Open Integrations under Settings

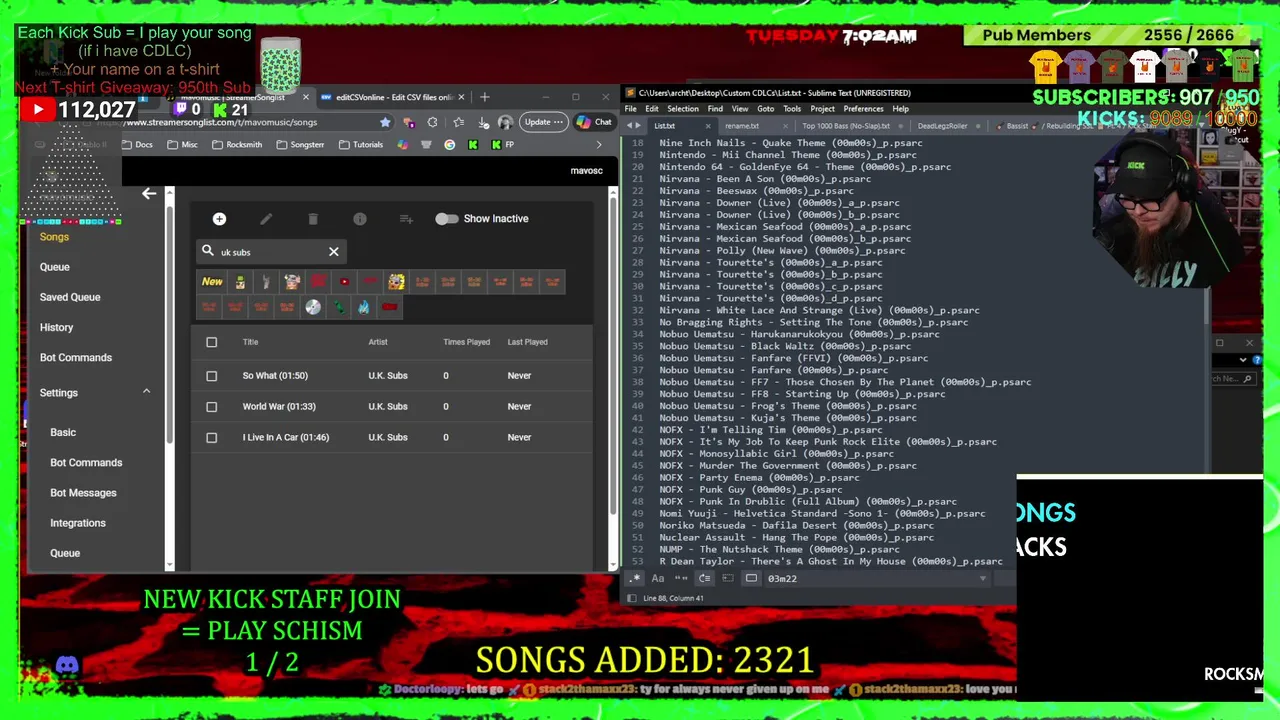[x=77, y=523]
